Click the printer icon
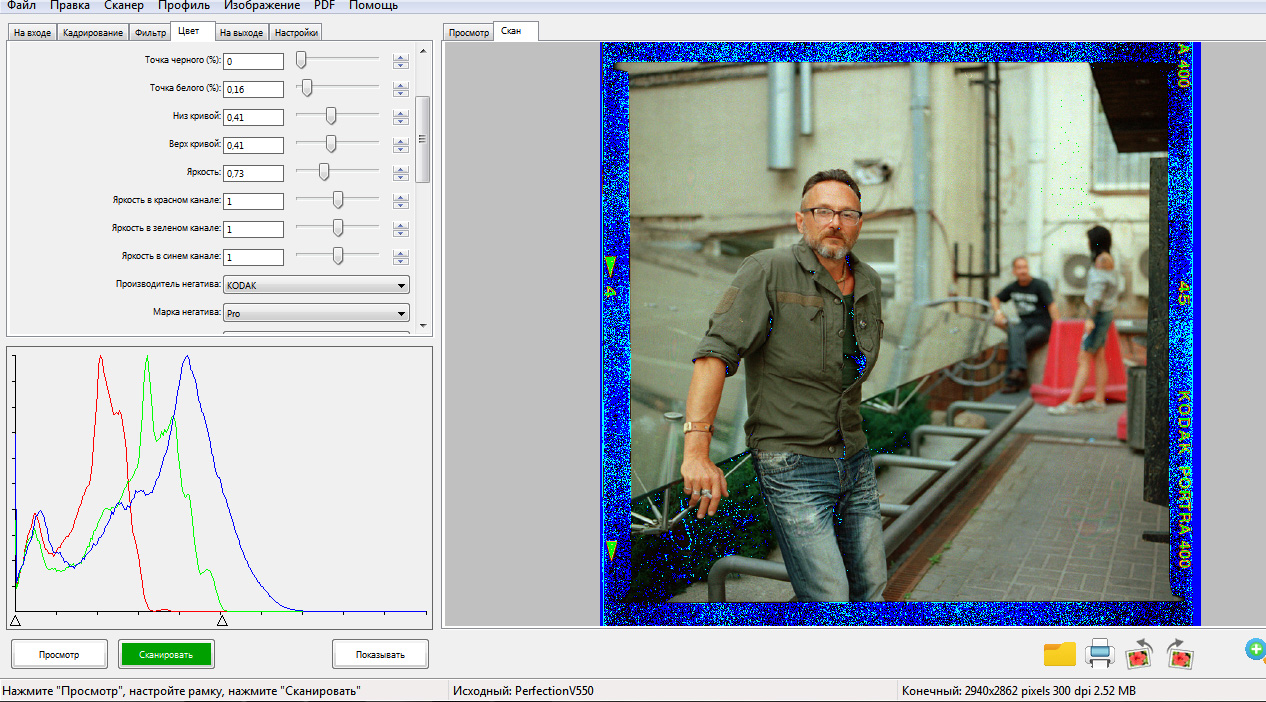The width and height of the screenshot is (1266, 702). tap(1100, 654)
